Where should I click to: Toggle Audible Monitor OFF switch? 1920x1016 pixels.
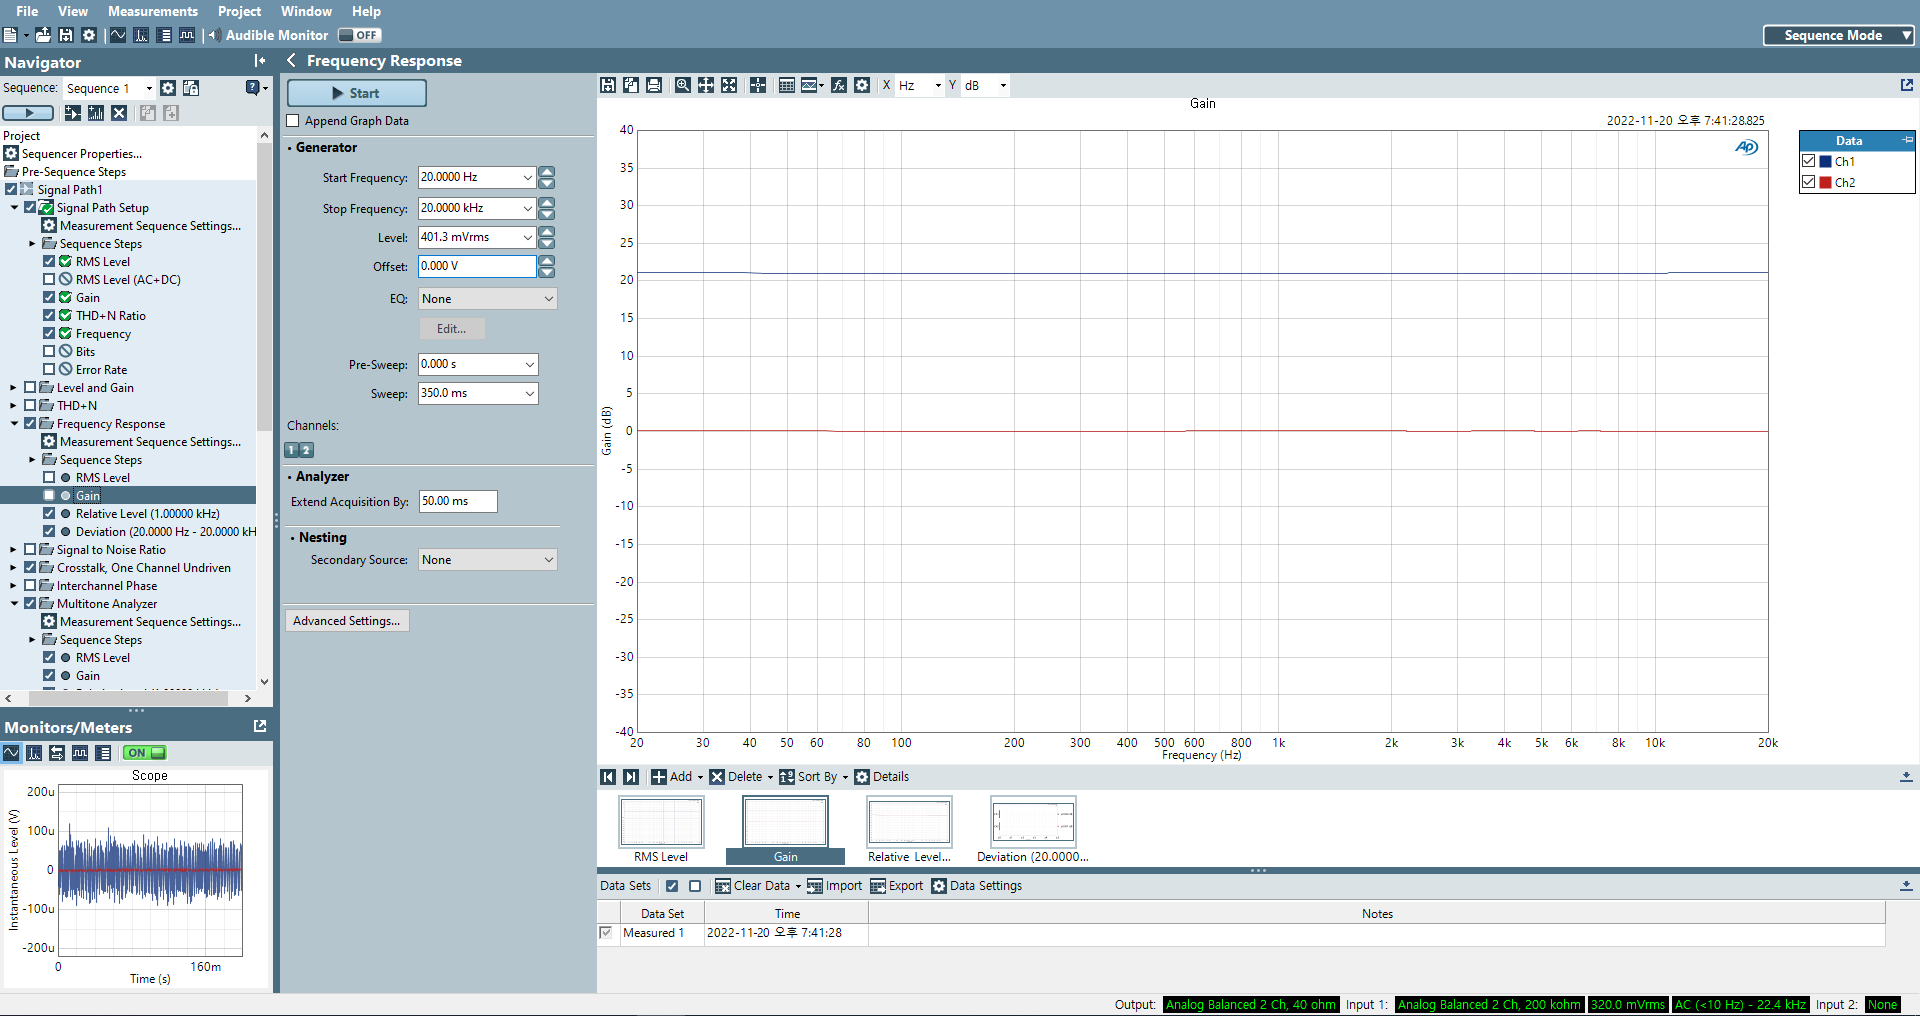(359, 35)
